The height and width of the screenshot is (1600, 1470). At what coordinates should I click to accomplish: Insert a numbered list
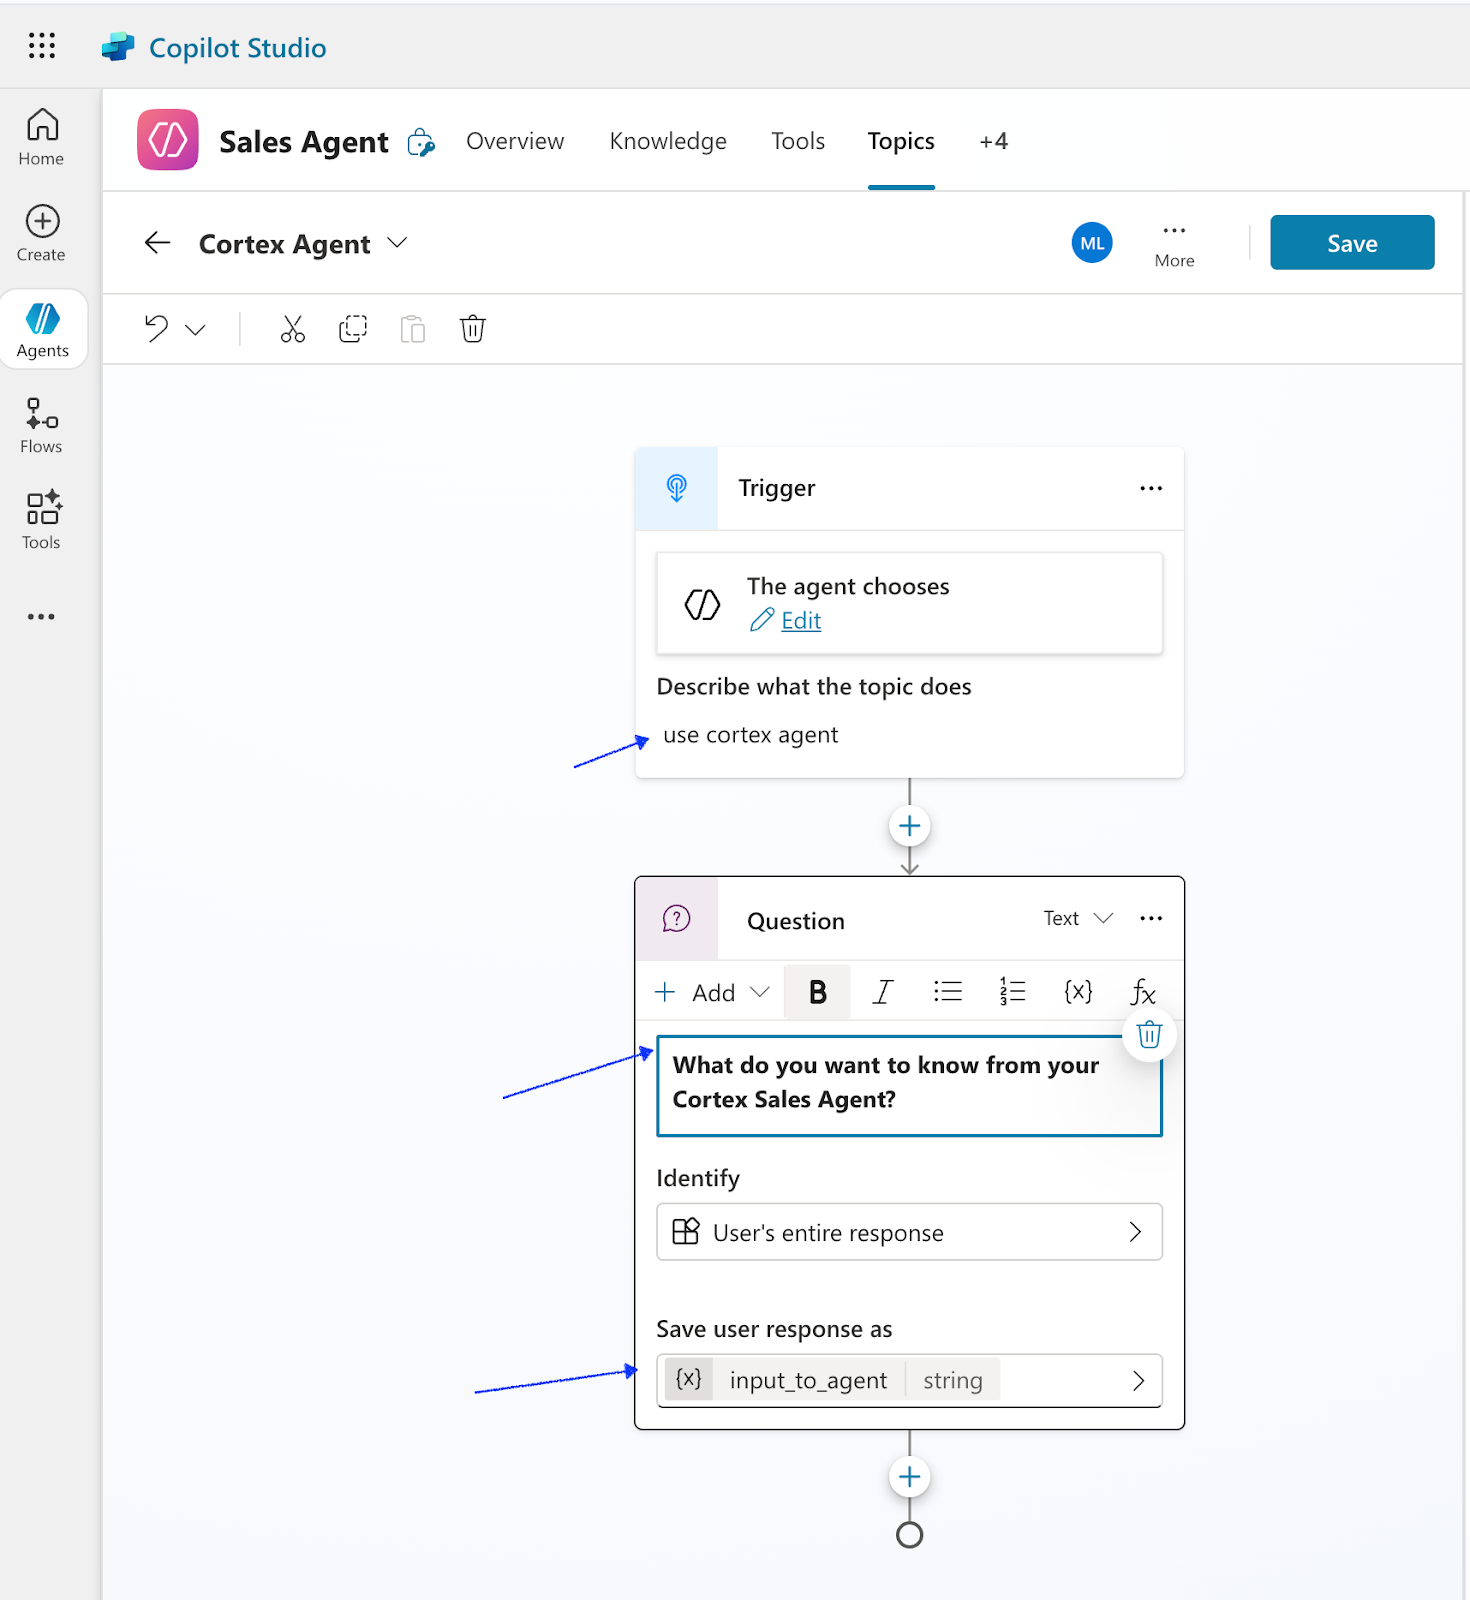click(1012, 992)
